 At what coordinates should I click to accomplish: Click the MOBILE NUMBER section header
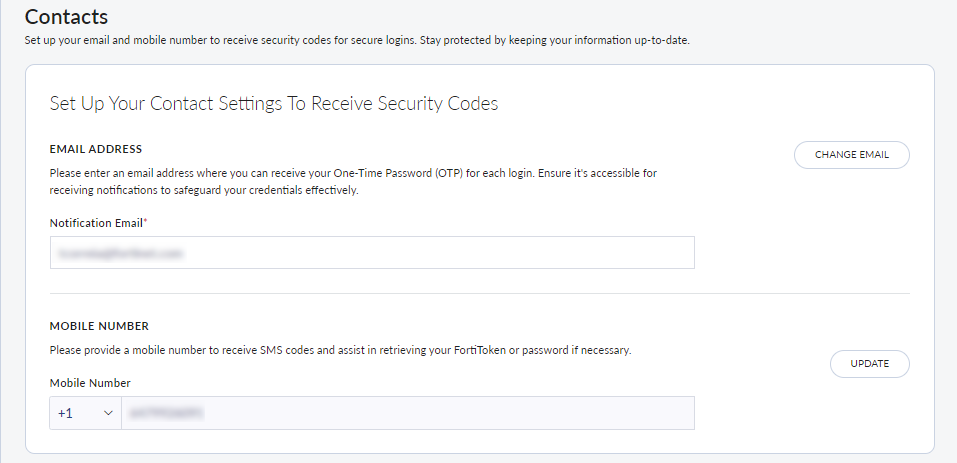click(99, 326)
